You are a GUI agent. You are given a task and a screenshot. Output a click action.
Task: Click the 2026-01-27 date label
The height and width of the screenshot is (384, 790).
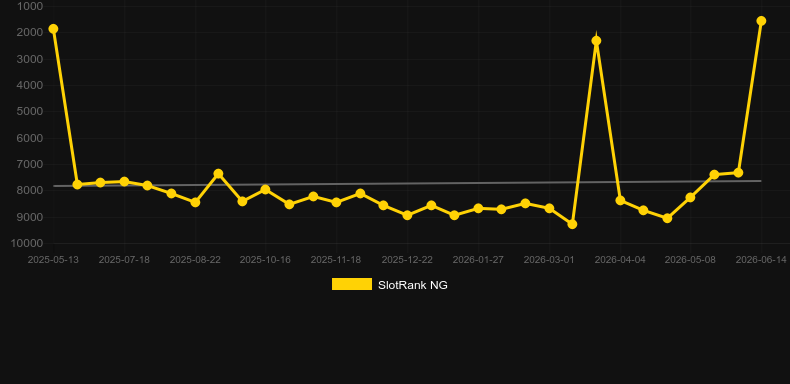[x=478, y=260]
